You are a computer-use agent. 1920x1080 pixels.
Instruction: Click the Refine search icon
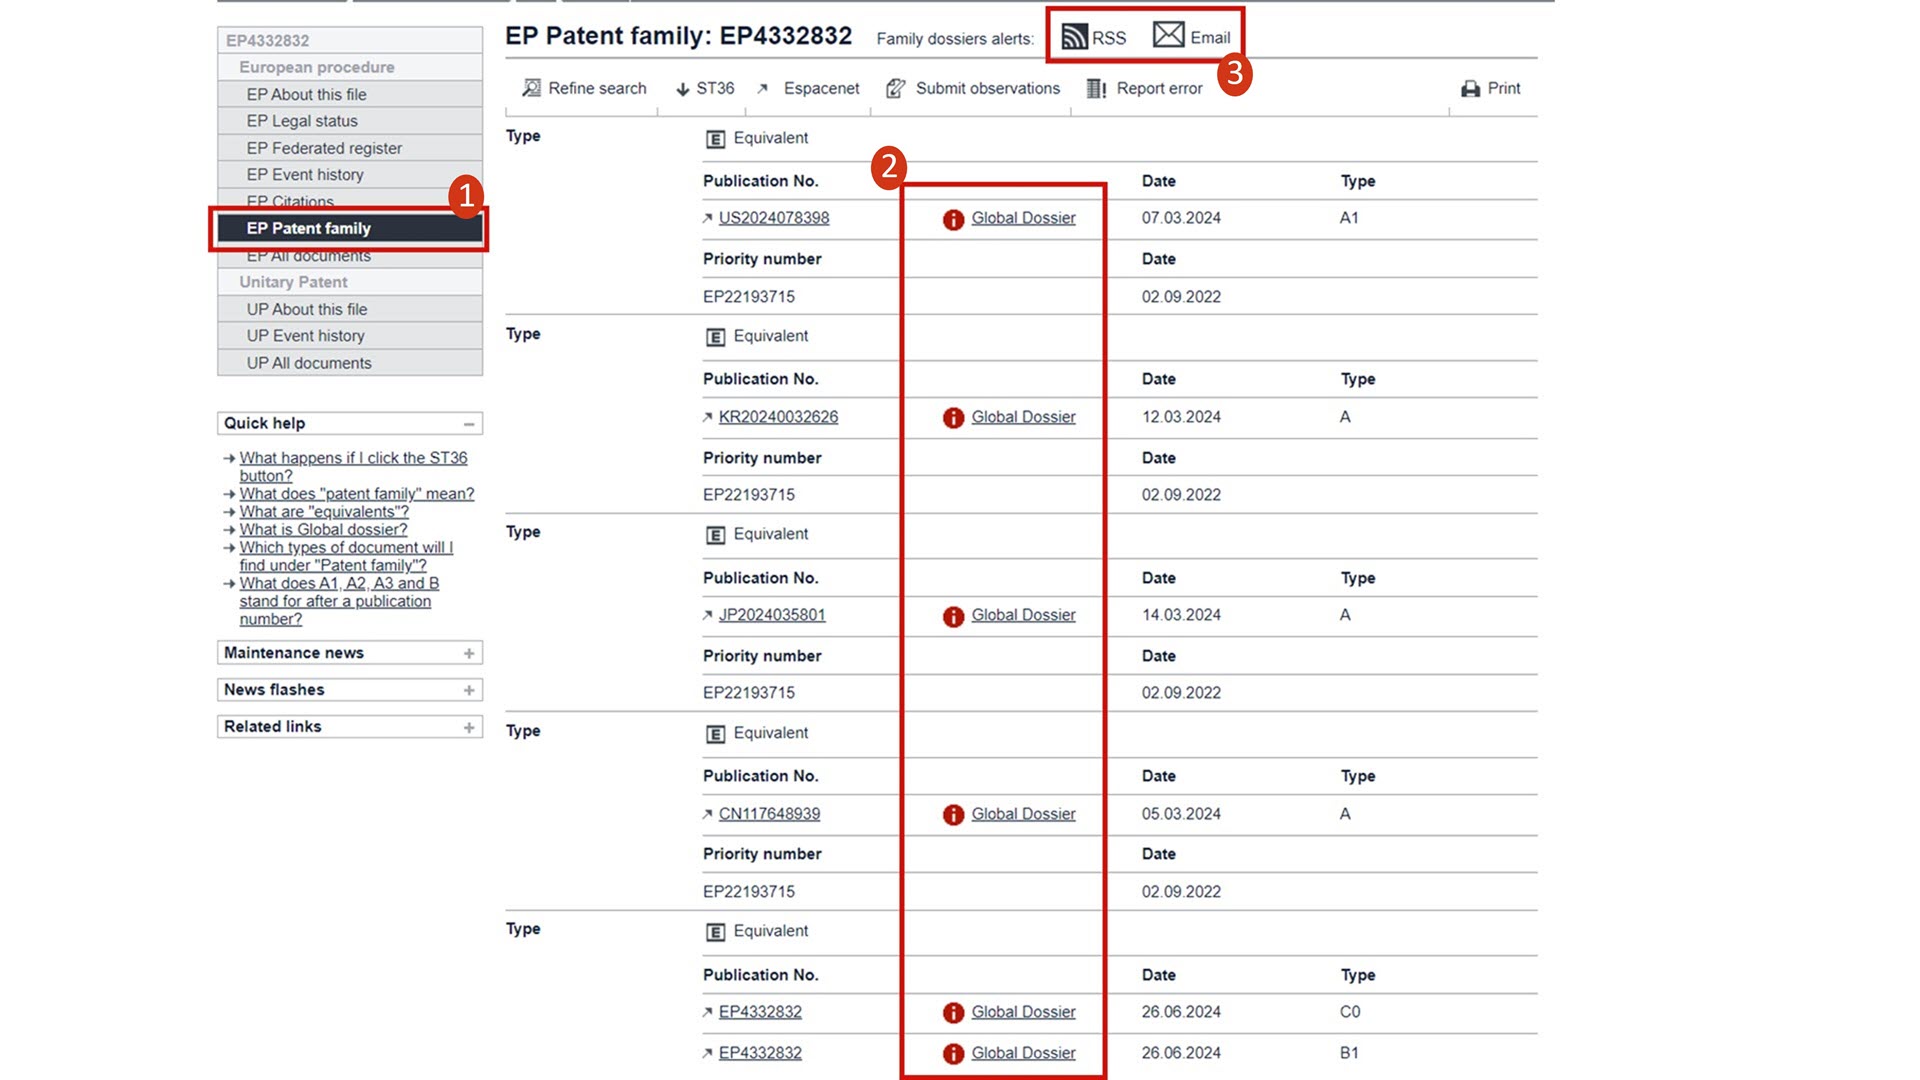[532, 89]
